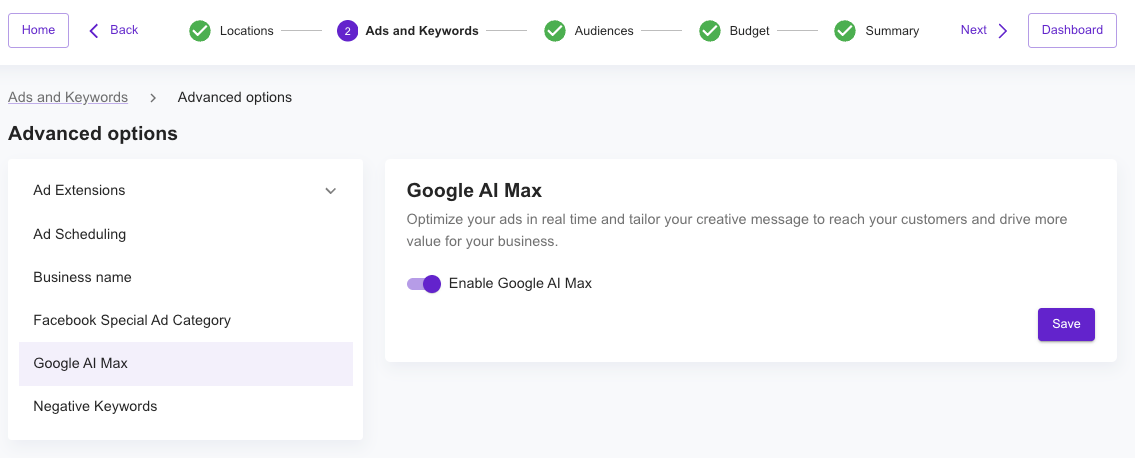The height and width of the screenshot is (458, 1135).
Task: Click the Google AI Max panel heading
Action: (474, 190)
